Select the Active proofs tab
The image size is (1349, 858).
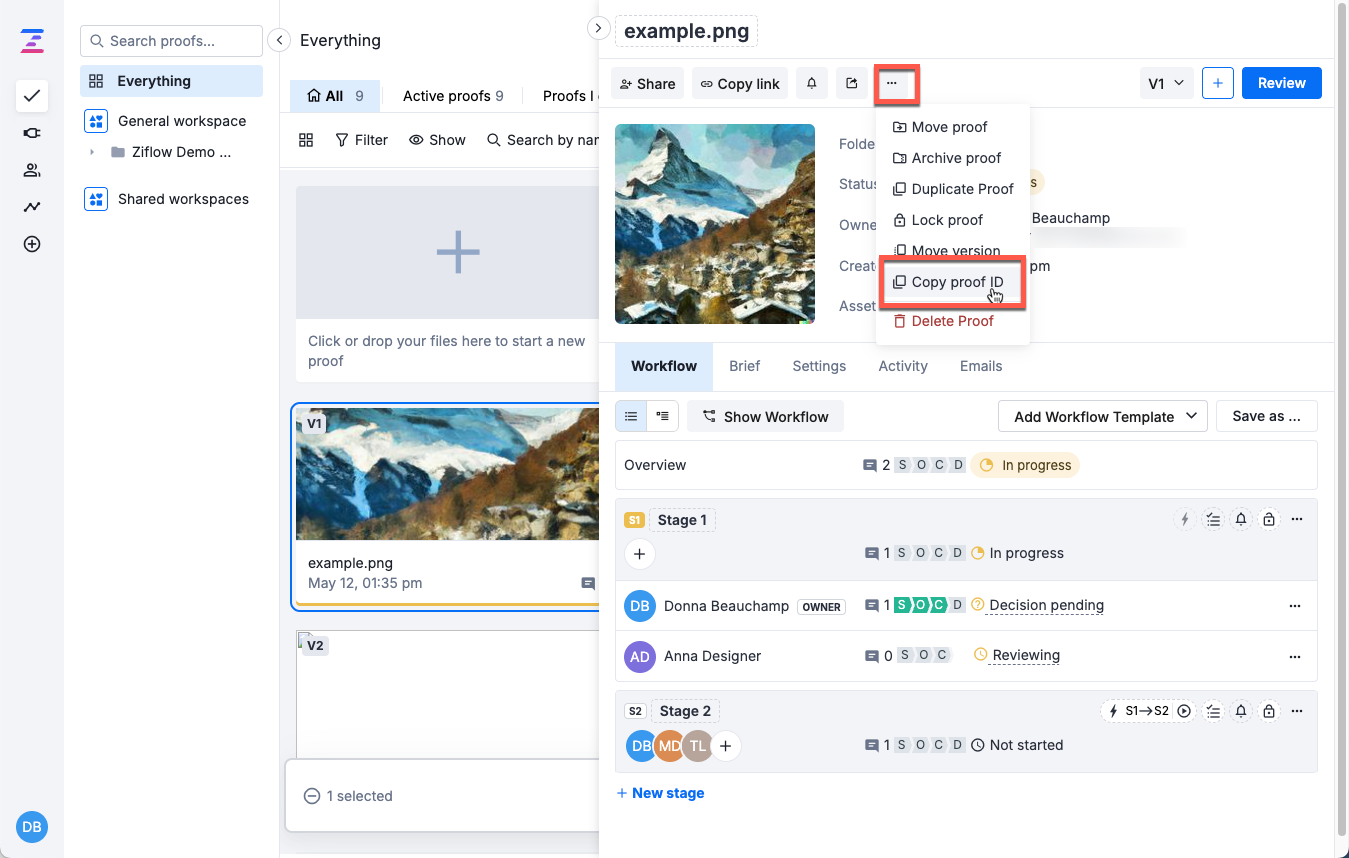(x=453, y=96)
